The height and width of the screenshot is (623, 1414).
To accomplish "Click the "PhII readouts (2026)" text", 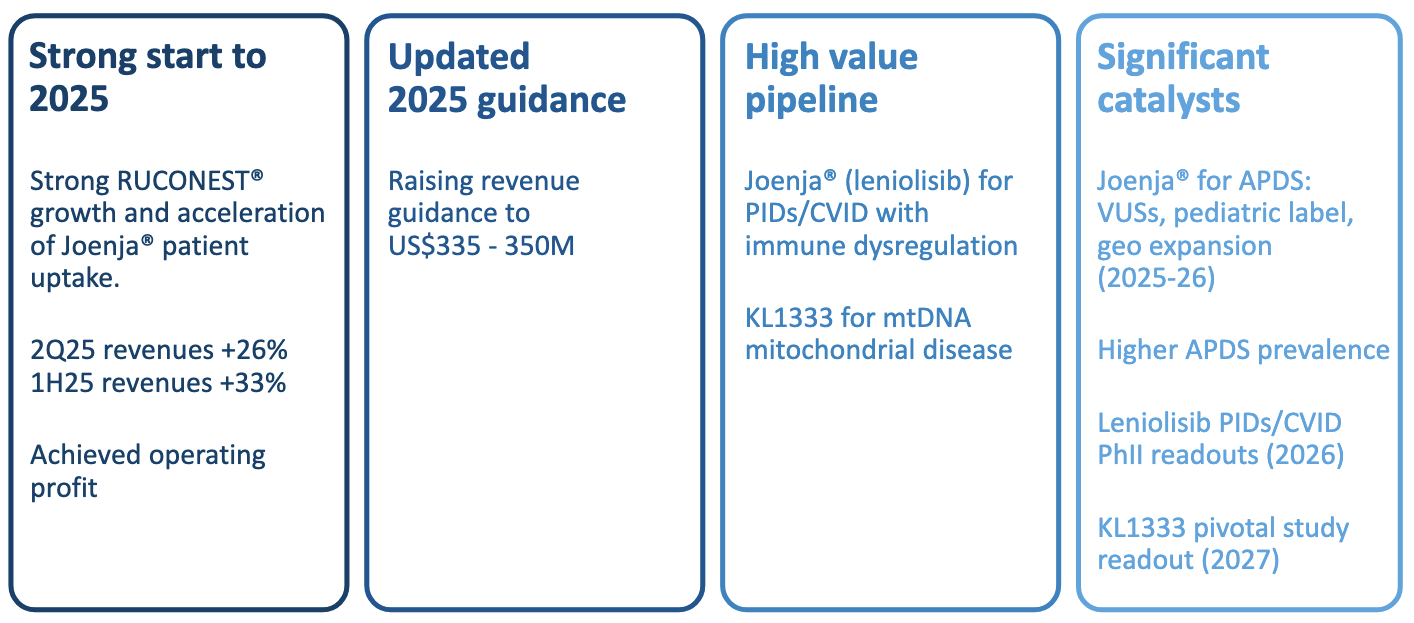I will (1220, 454).
